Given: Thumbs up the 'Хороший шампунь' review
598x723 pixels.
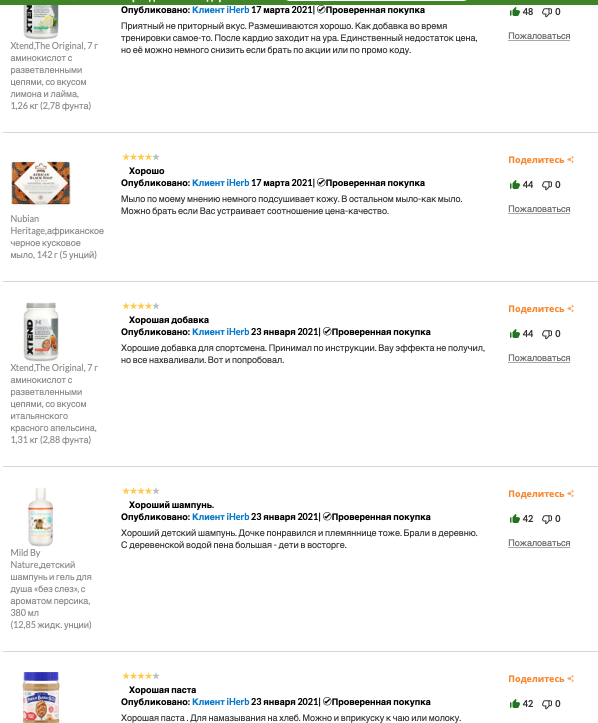Looking at the screenshot, I should coord(515,519).
